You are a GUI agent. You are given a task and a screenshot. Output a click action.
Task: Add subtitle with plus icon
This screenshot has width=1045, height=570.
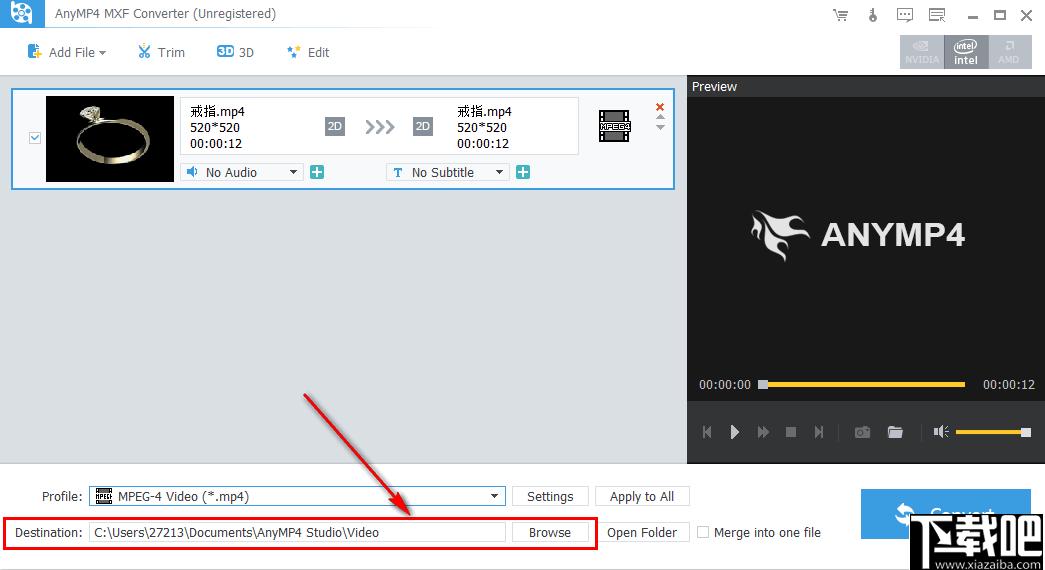coord(523,172)
